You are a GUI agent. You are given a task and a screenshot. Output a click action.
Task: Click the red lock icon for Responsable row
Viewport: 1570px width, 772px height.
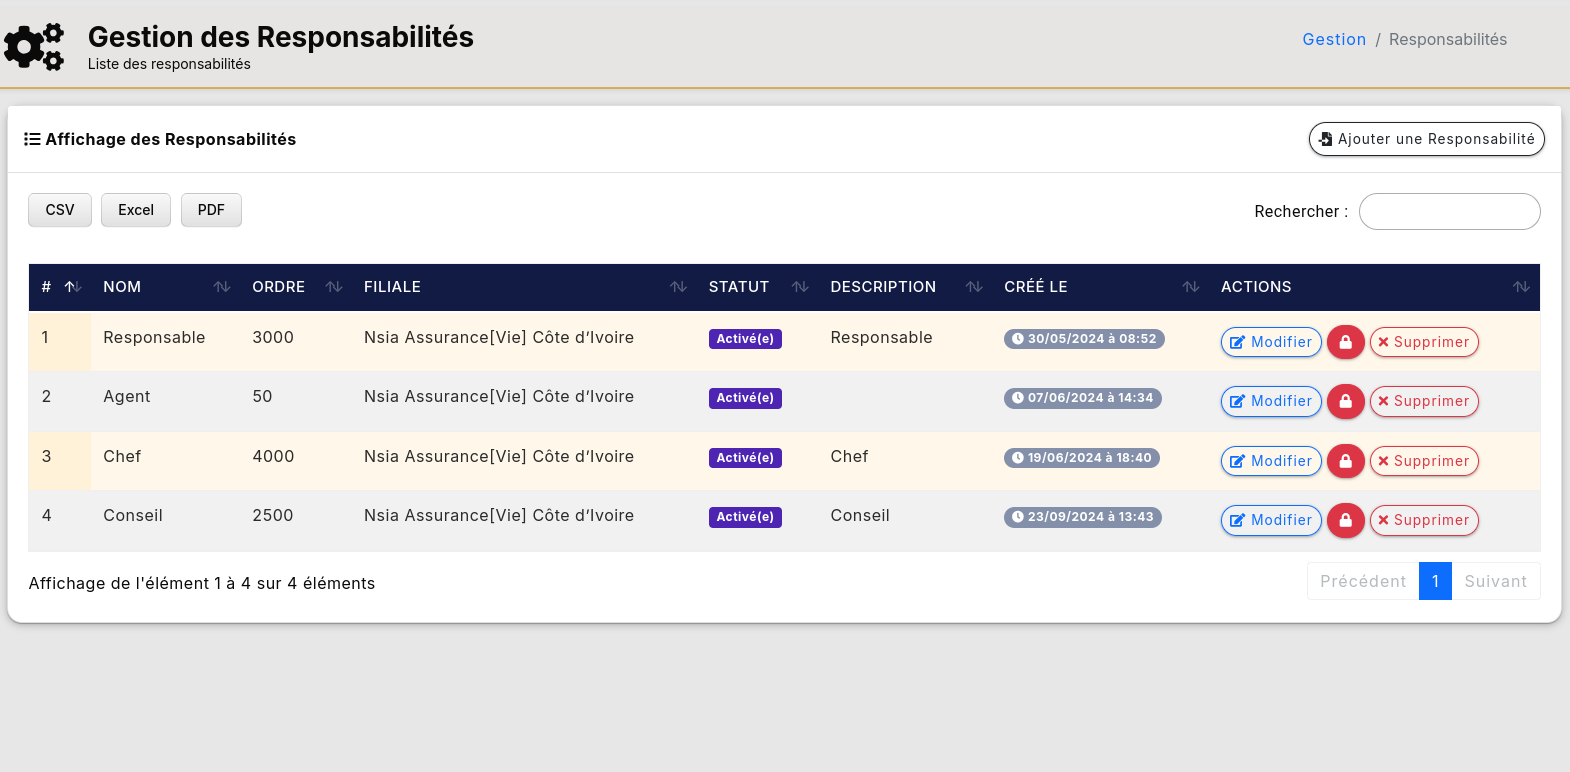coord(1345,342)
